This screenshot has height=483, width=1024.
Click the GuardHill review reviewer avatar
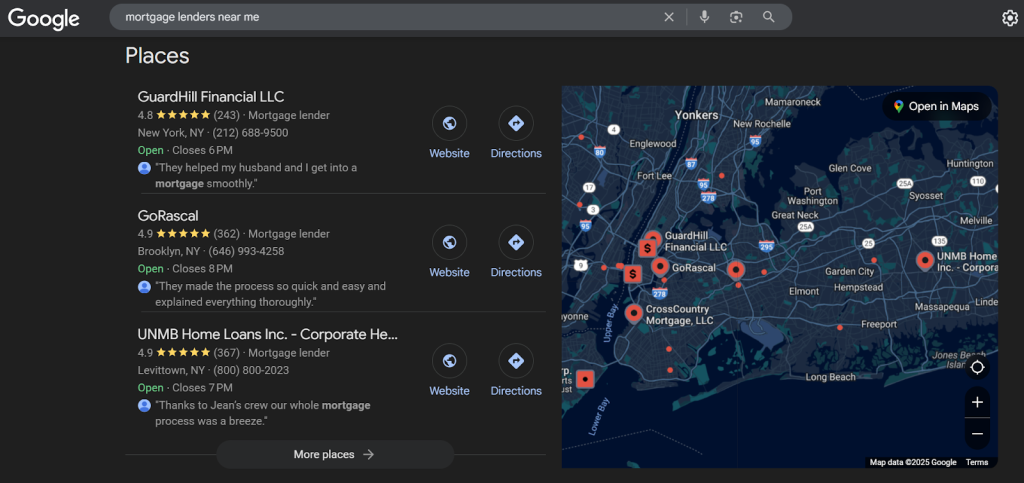(144, 168)
